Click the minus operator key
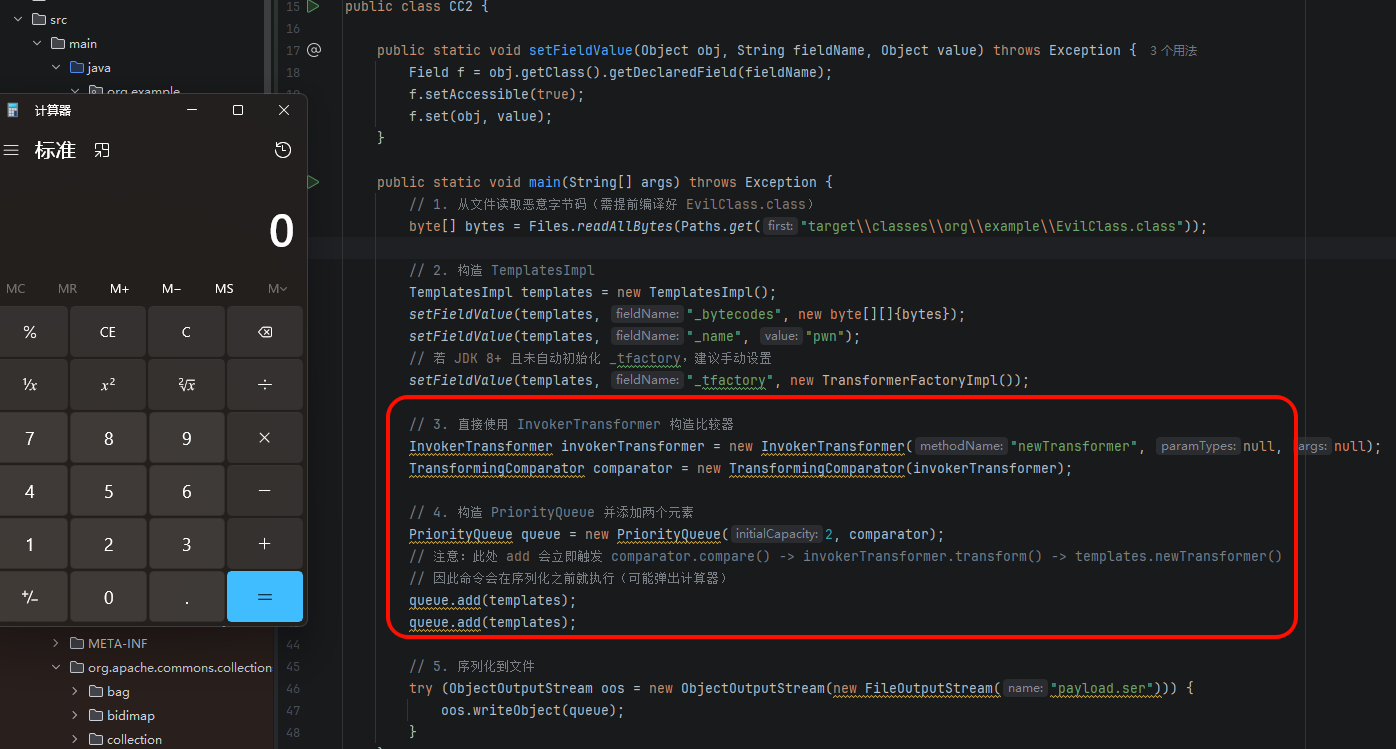This screenshot has width=1396, height=749. coord(265,491)
